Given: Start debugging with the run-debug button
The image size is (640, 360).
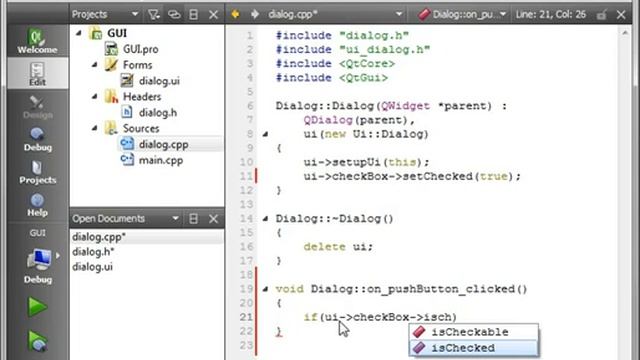Looking at the screenshot, I should pos(37,341).
